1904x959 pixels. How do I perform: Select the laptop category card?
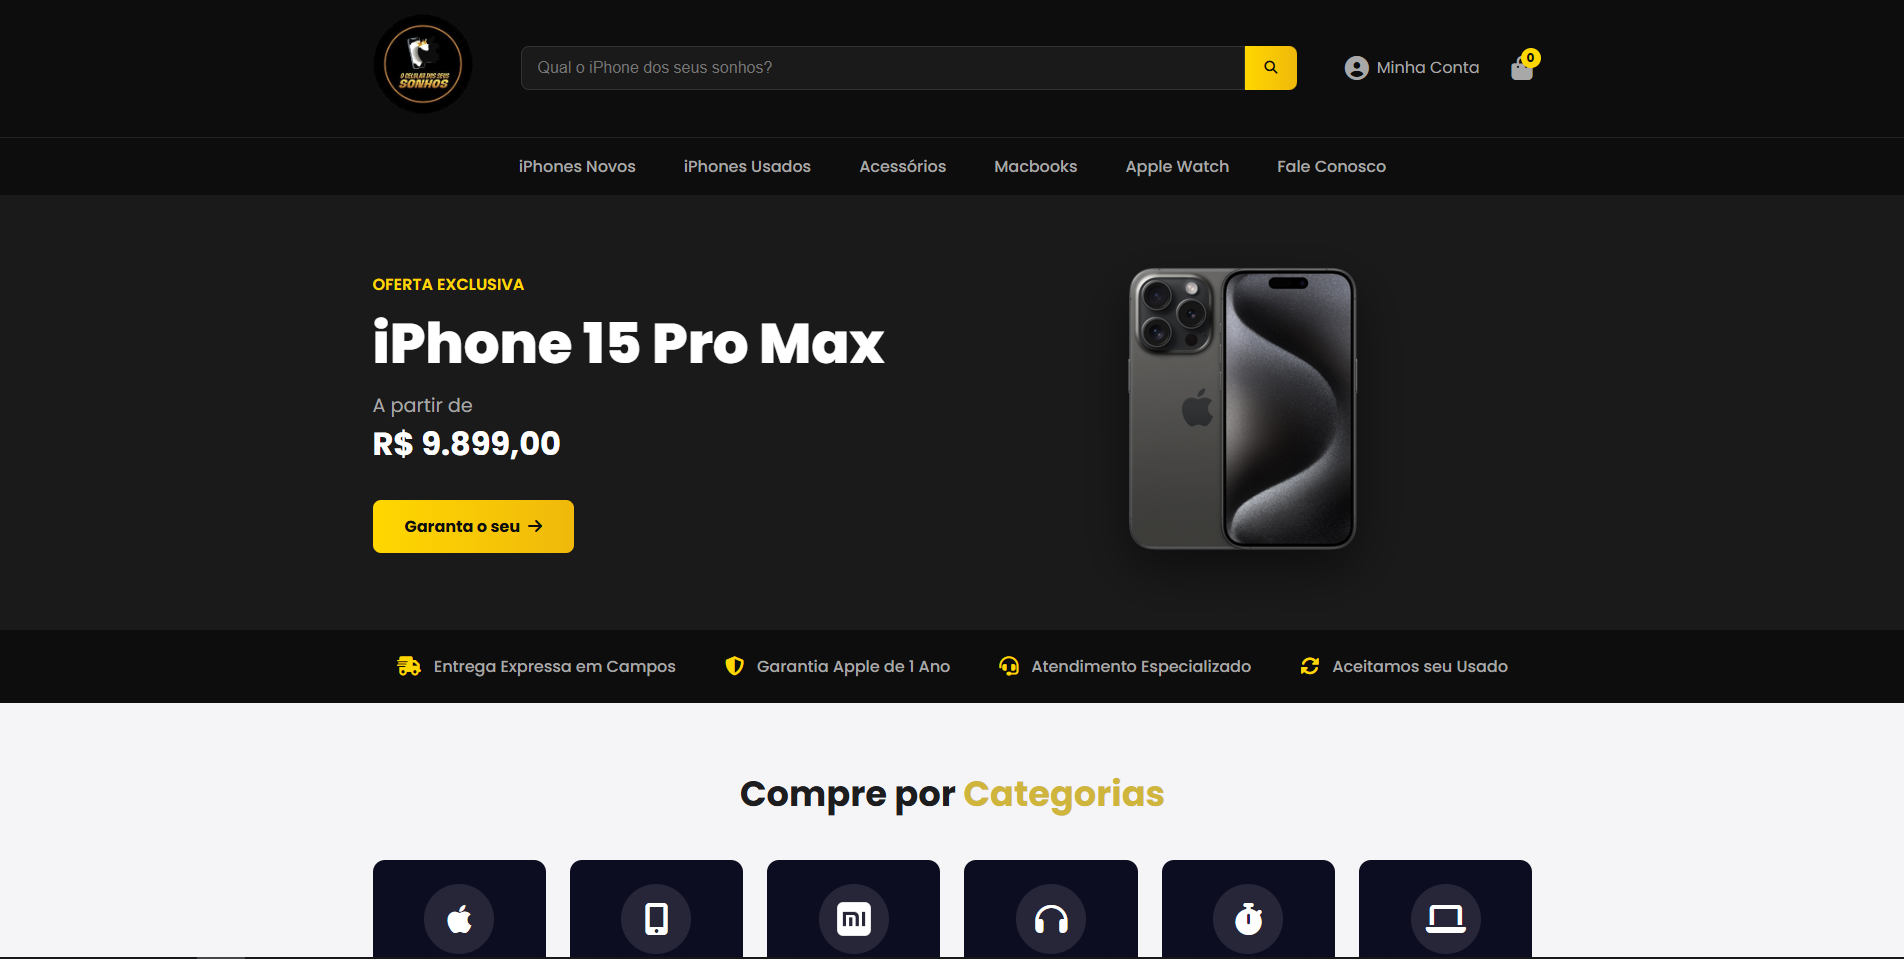point(1445,909)
